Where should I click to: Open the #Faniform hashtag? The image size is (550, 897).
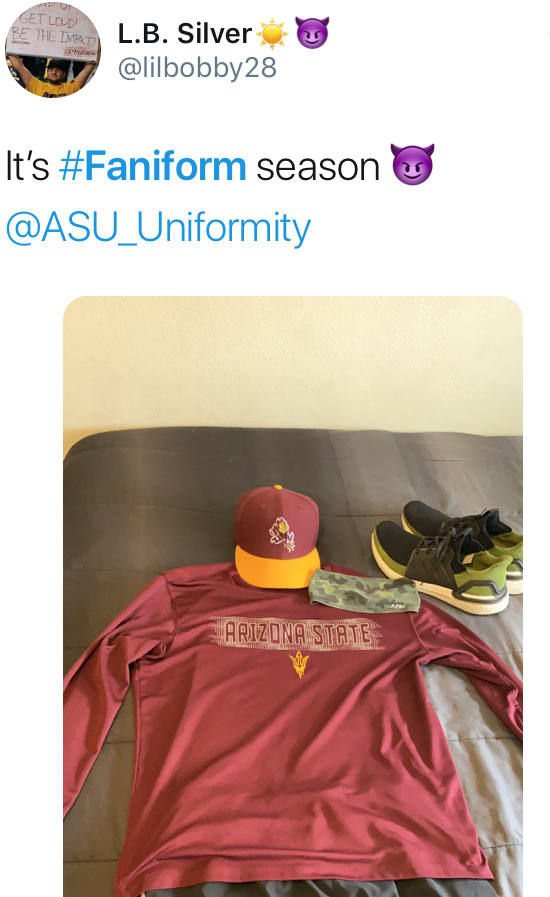click(153, 166)
